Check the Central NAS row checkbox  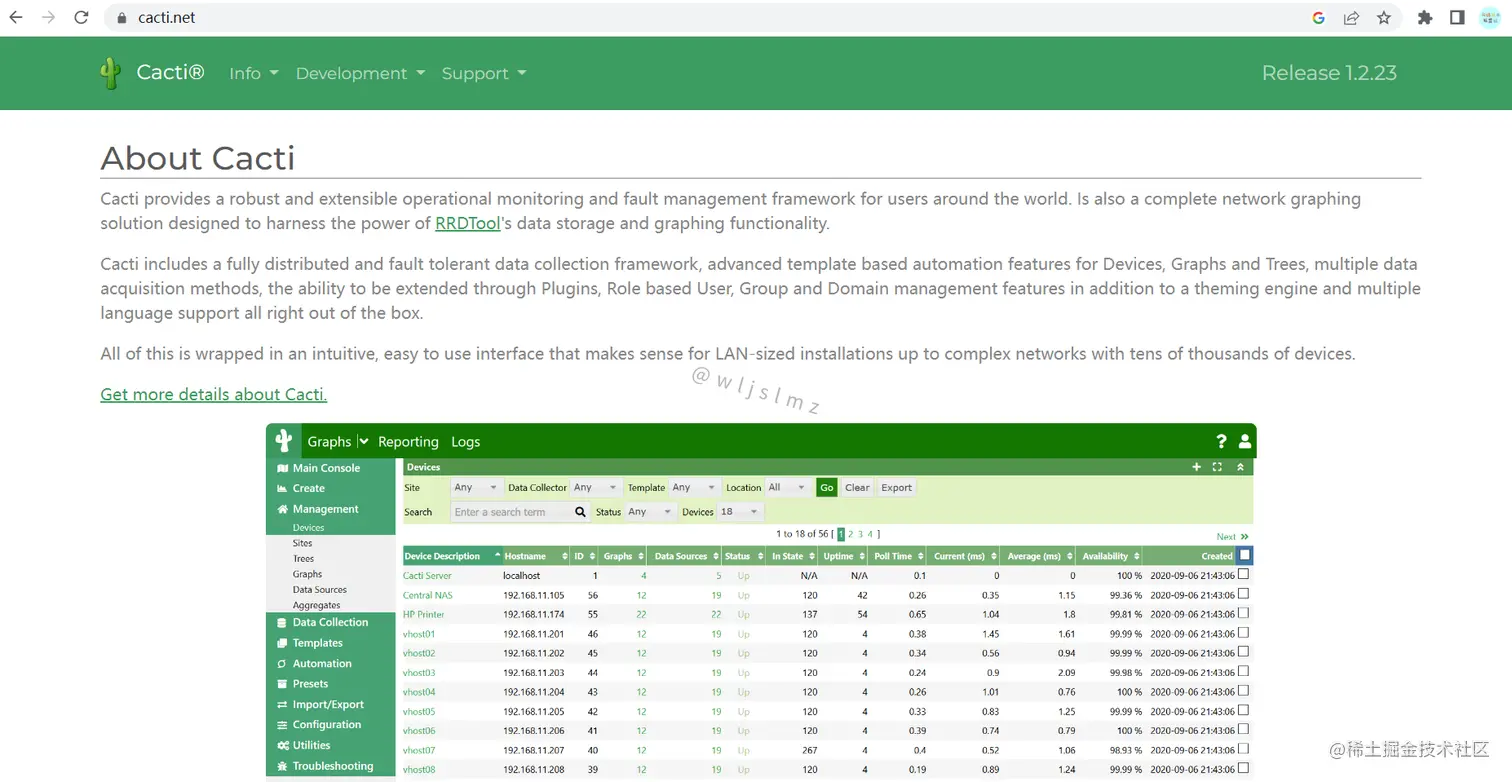(x=1244, y=594)
